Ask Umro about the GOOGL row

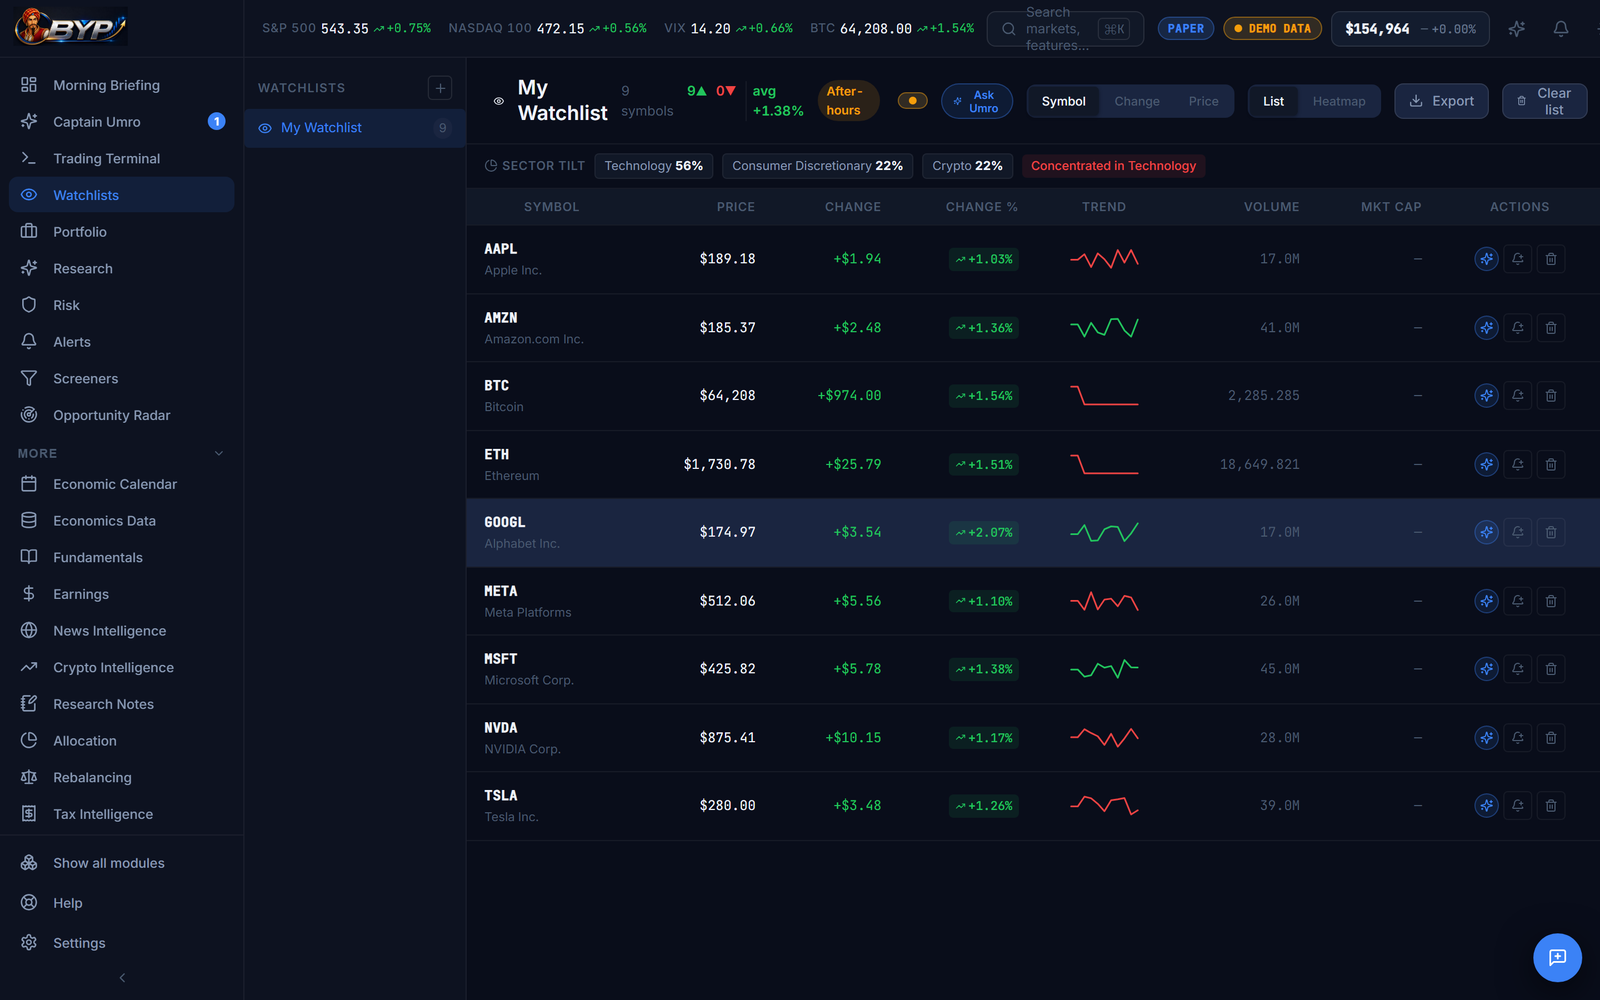1486,532
